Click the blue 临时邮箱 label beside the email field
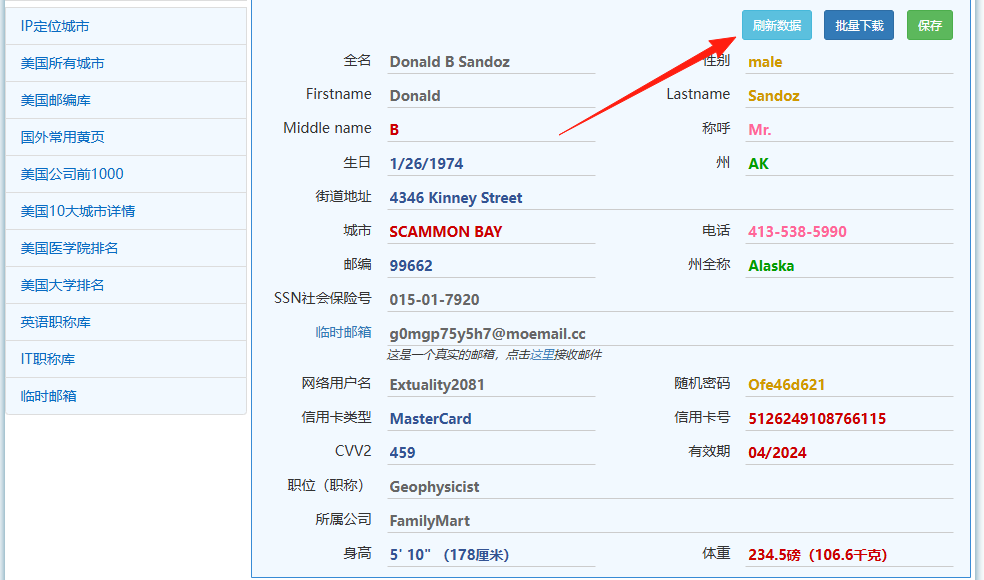 [x=343, y=332]
